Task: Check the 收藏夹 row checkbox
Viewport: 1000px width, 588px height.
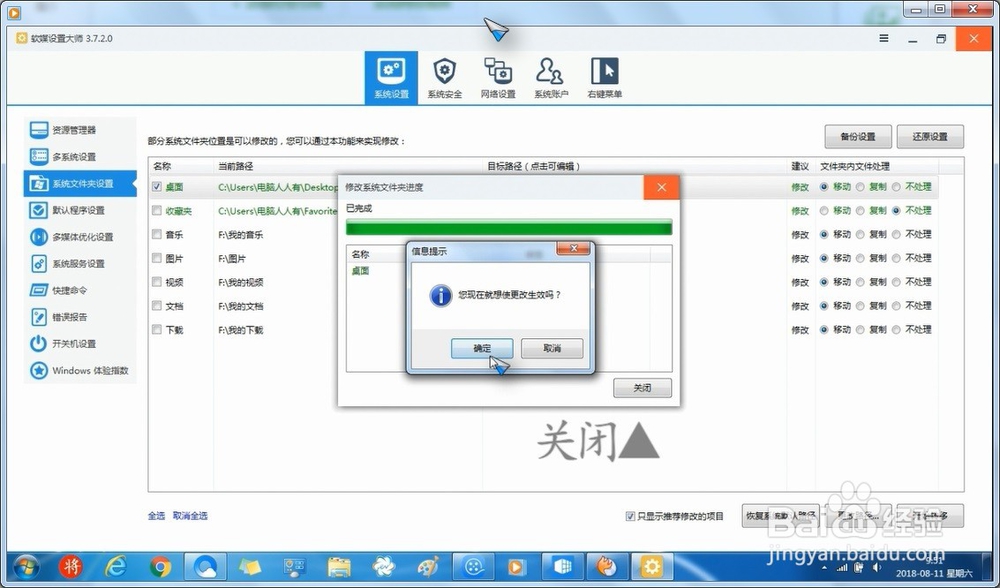Action: 157,210
